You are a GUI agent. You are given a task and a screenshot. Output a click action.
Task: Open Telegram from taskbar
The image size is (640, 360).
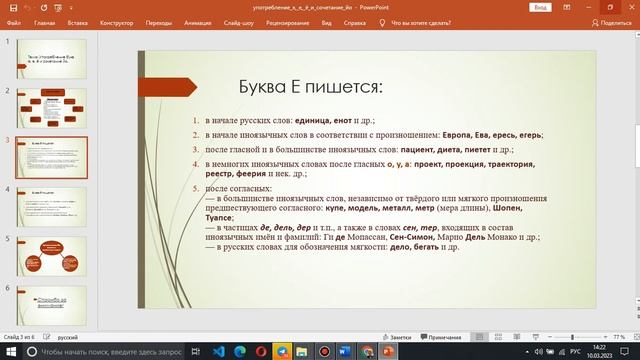pyautogui.click(x=282, y=351)
